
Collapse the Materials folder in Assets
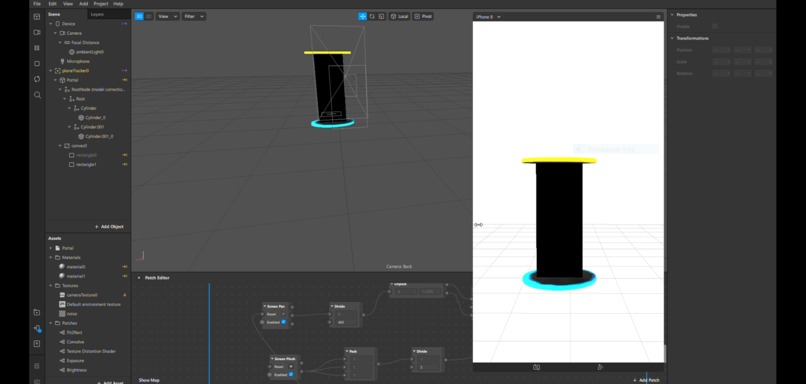pos(51,258)
